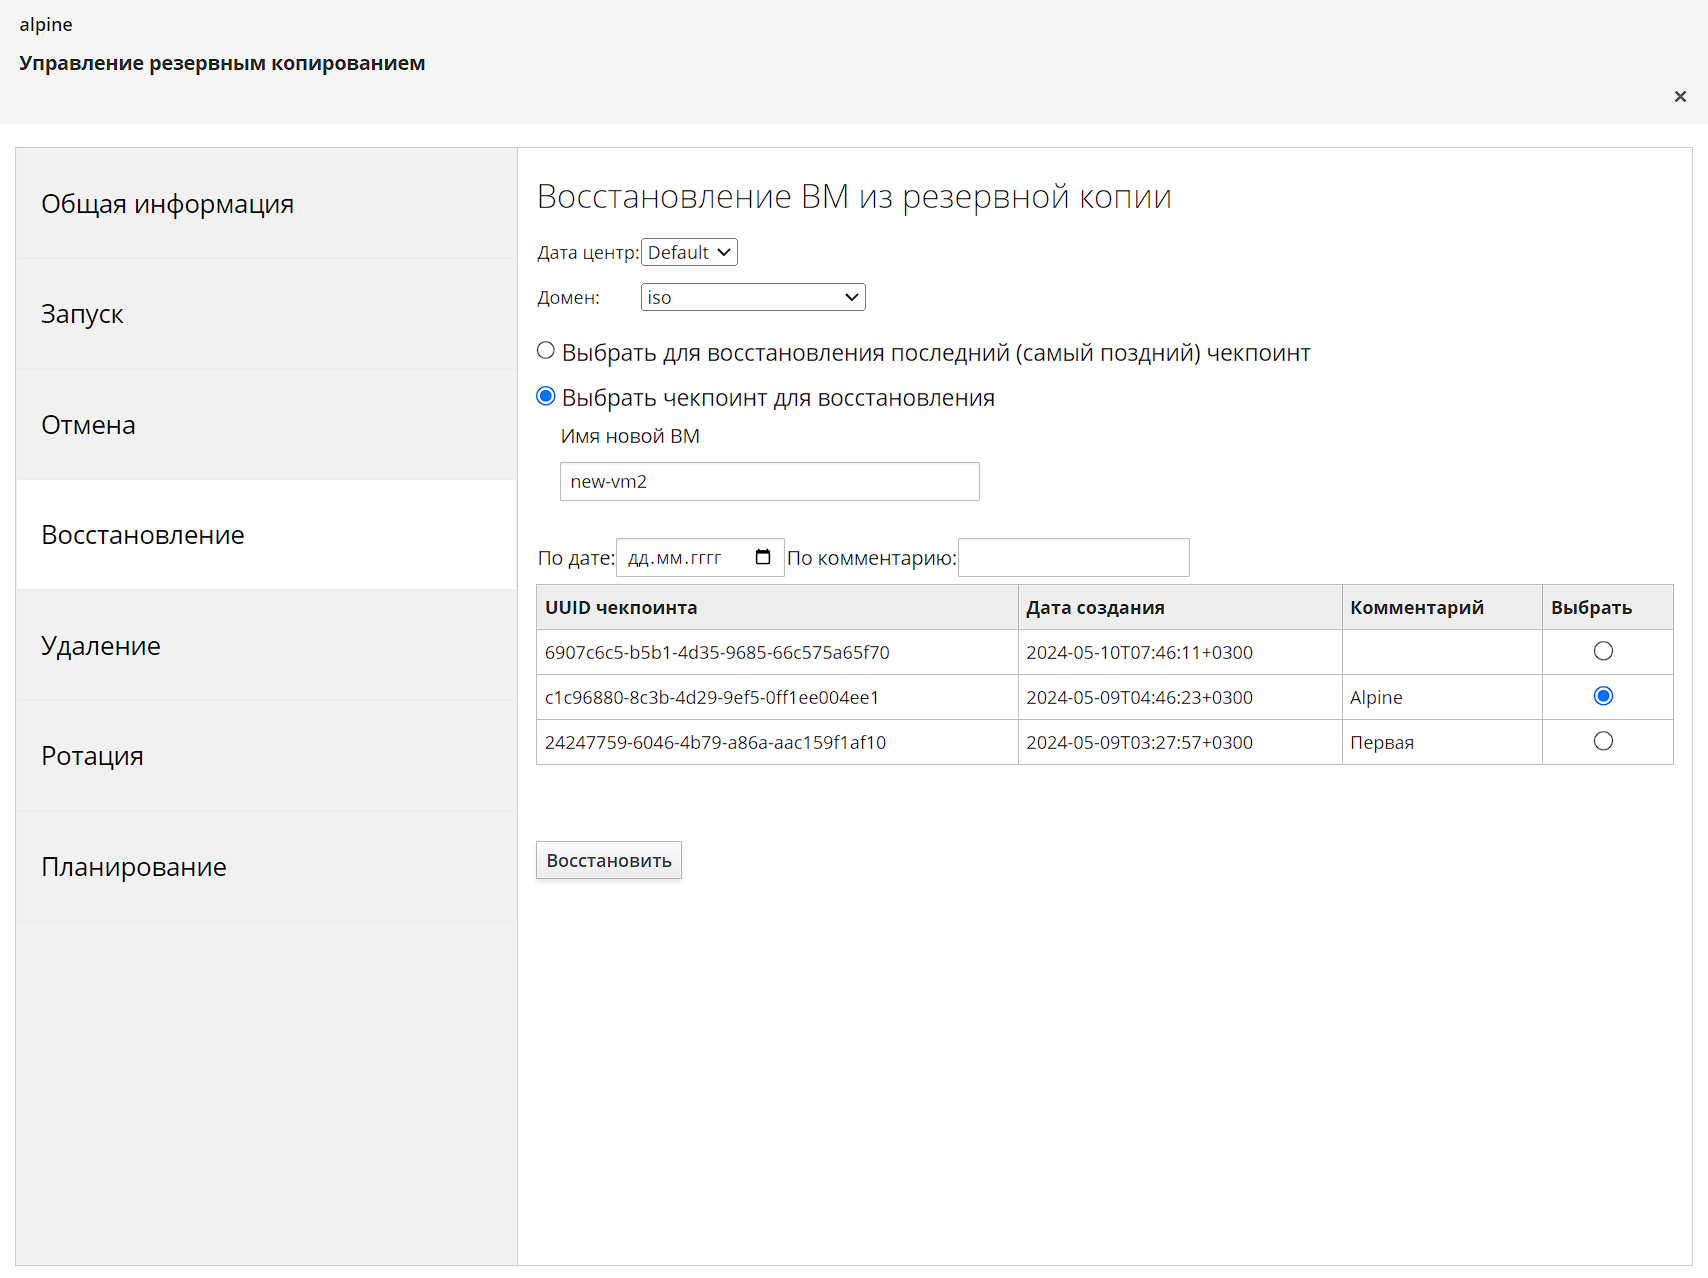Open the date picker calendar icon
The width and height of the screenshot is (1708, 1278).
pyautogui.click(x=763, y=557)
